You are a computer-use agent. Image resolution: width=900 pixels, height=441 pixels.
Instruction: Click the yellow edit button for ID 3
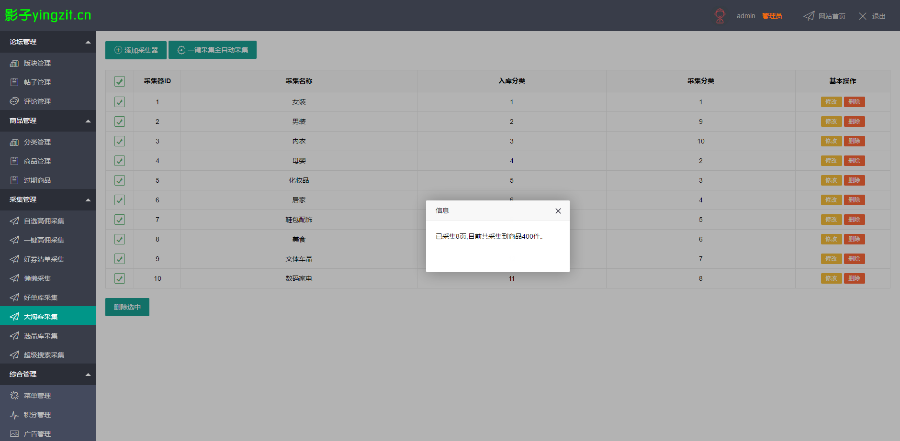[x=831, y=141]
